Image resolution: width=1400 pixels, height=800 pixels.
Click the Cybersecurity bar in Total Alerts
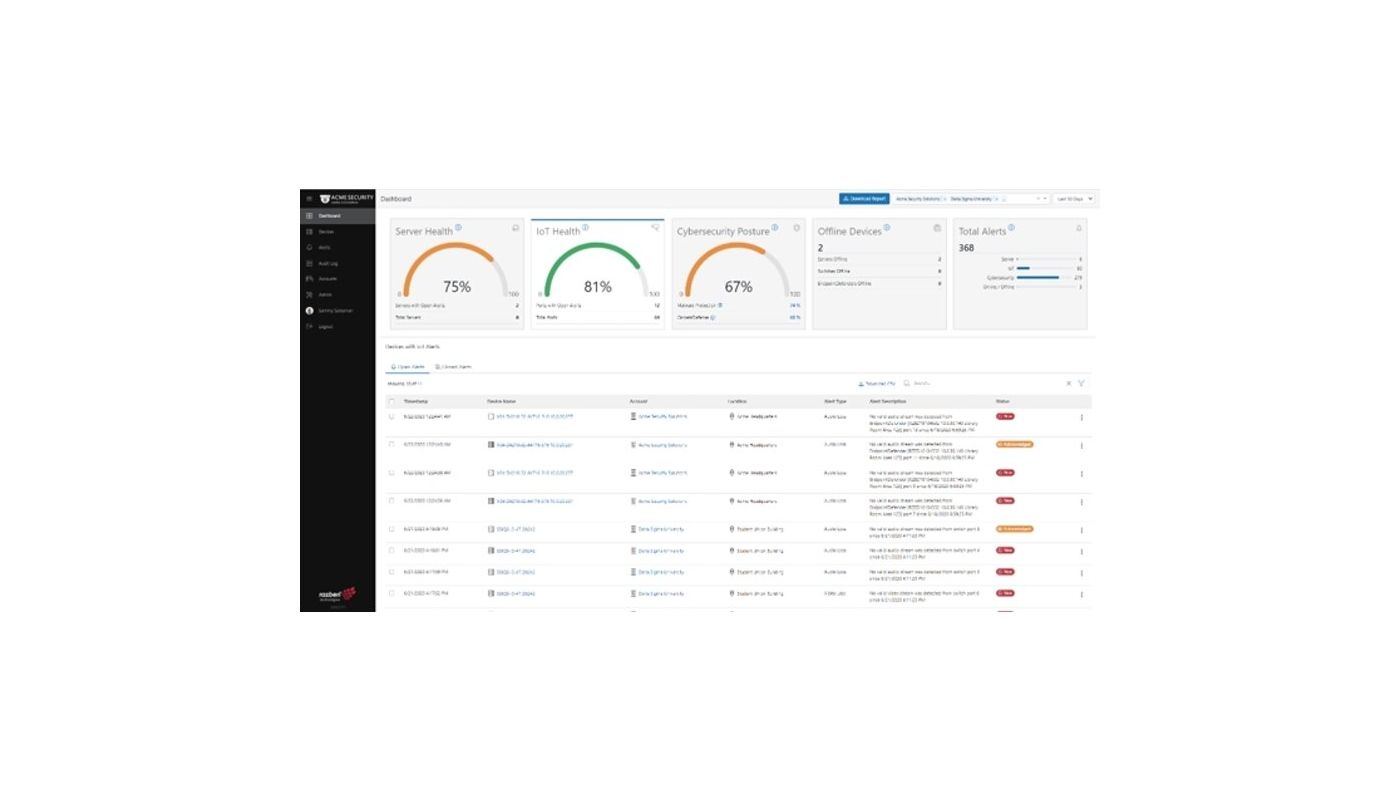(x=1038, y=278)
